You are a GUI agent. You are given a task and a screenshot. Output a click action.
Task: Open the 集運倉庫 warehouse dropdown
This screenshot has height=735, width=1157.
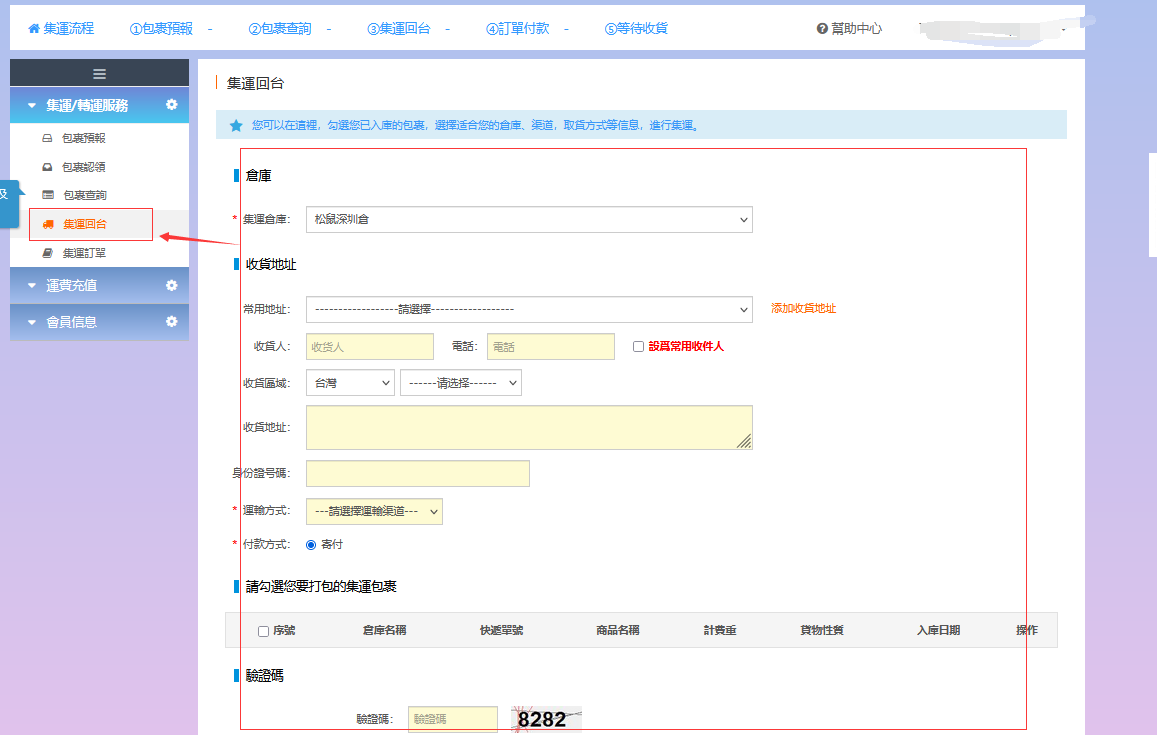click(528, 219)
